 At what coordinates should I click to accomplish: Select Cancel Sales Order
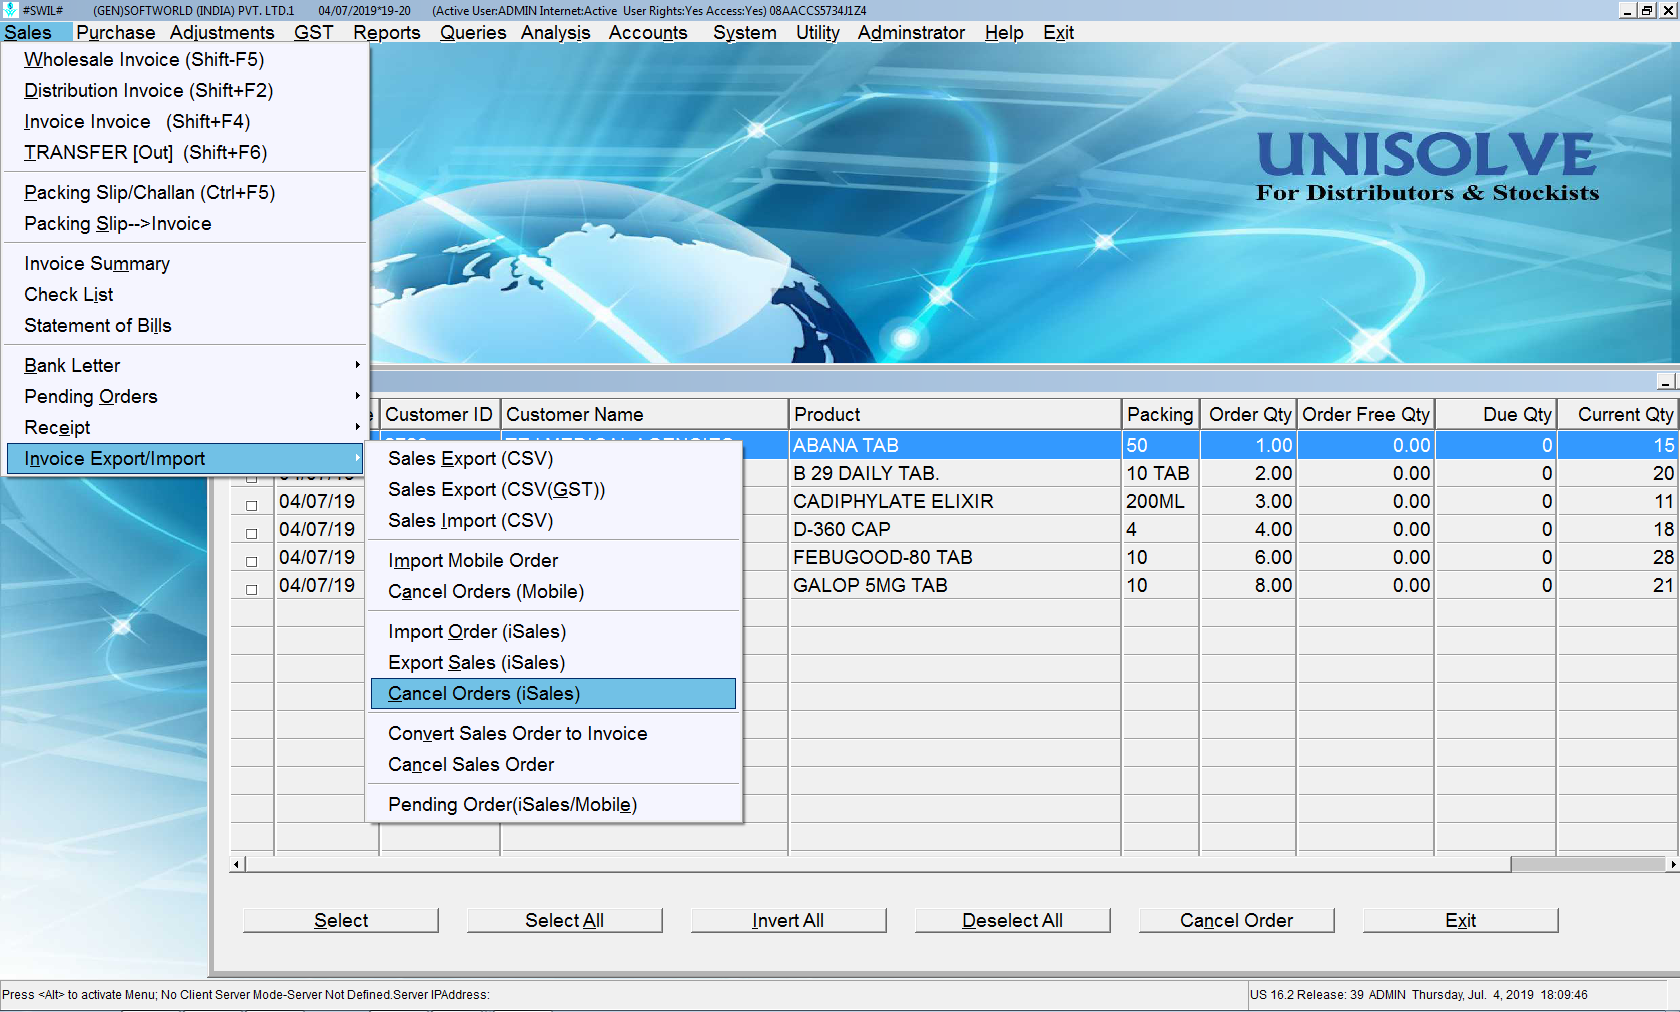[x=554, y=764]
